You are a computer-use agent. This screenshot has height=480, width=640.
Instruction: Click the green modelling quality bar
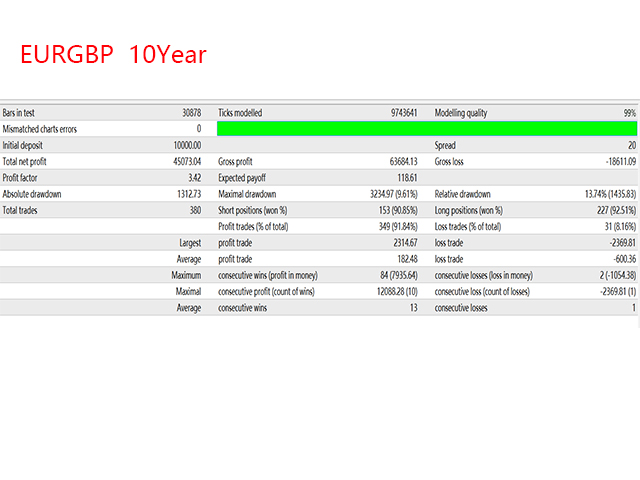tap(426, 129)
